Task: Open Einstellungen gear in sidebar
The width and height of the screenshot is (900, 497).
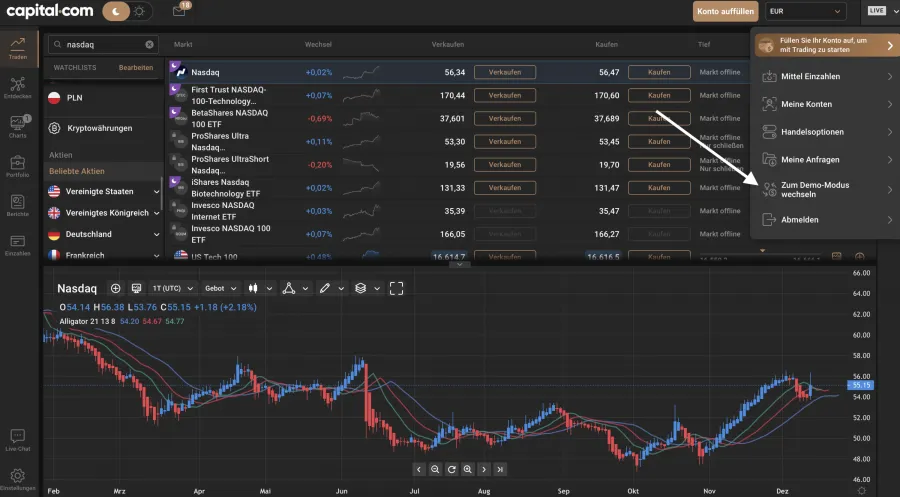Action: 17,479
